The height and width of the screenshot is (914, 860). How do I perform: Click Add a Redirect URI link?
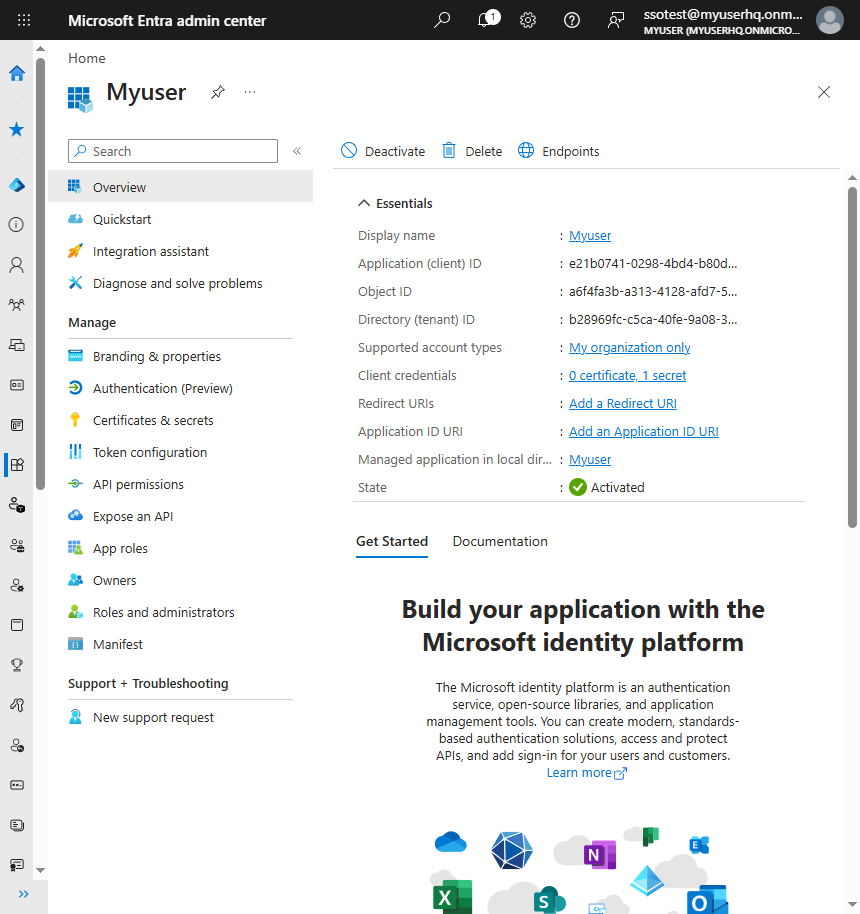click(623, 403)
